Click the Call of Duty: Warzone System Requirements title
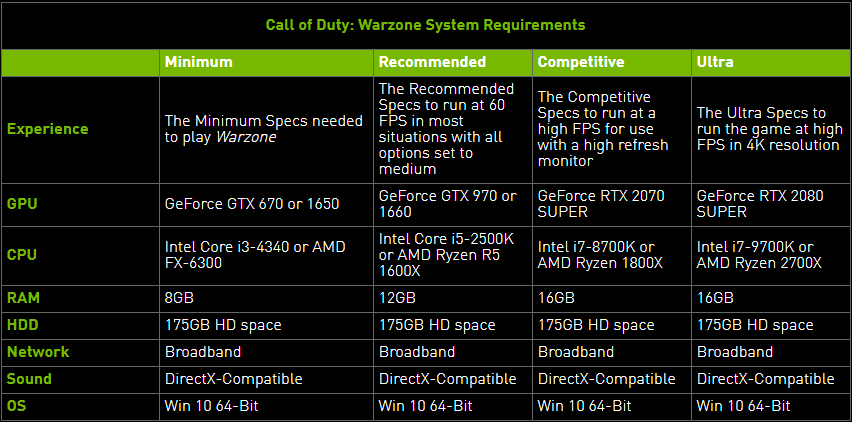Screen dimensions: 852x422 [x=425, y=24]
